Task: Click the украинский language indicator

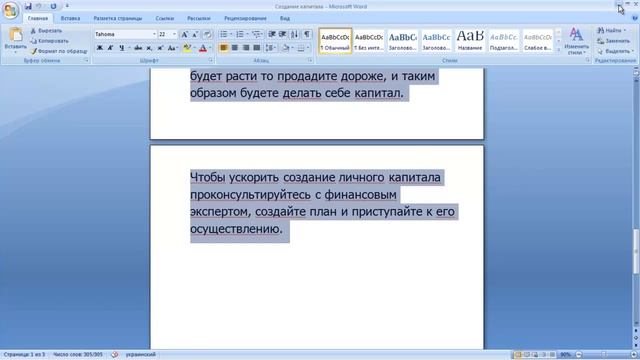Action: tap(140, 355)
